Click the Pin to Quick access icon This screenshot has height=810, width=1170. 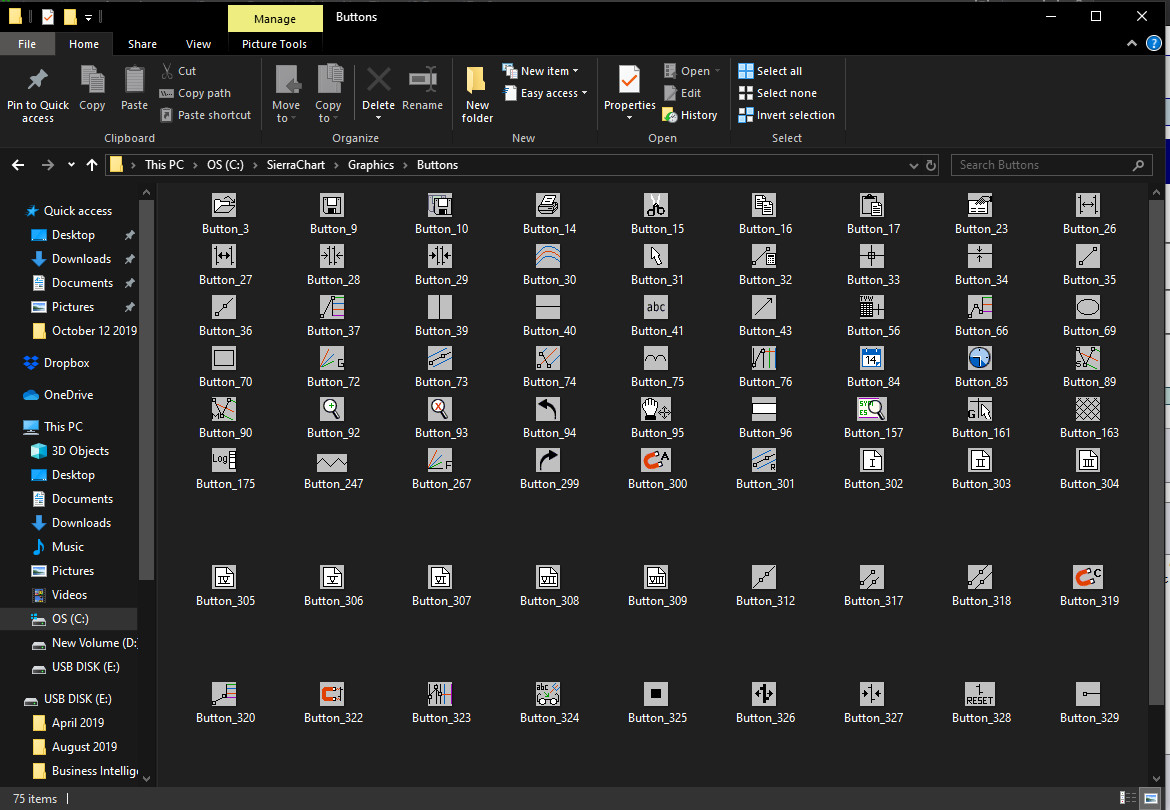(x=37, y=80)
